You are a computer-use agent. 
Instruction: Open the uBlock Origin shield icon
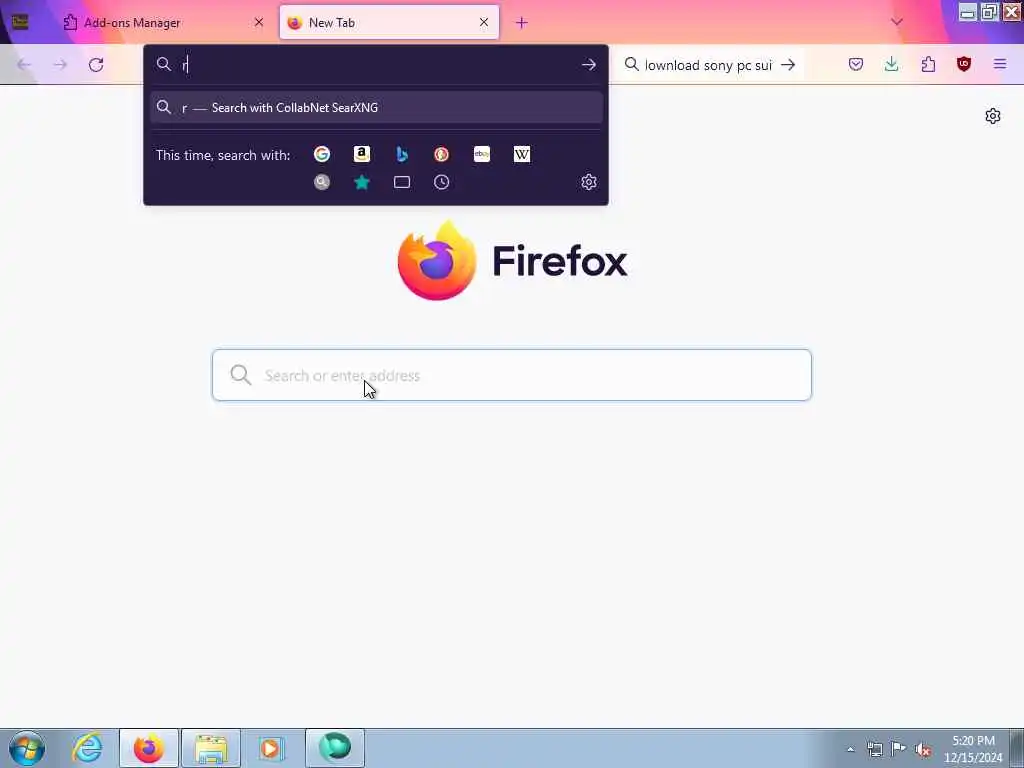pyautogui.click(x=963, y=64)
